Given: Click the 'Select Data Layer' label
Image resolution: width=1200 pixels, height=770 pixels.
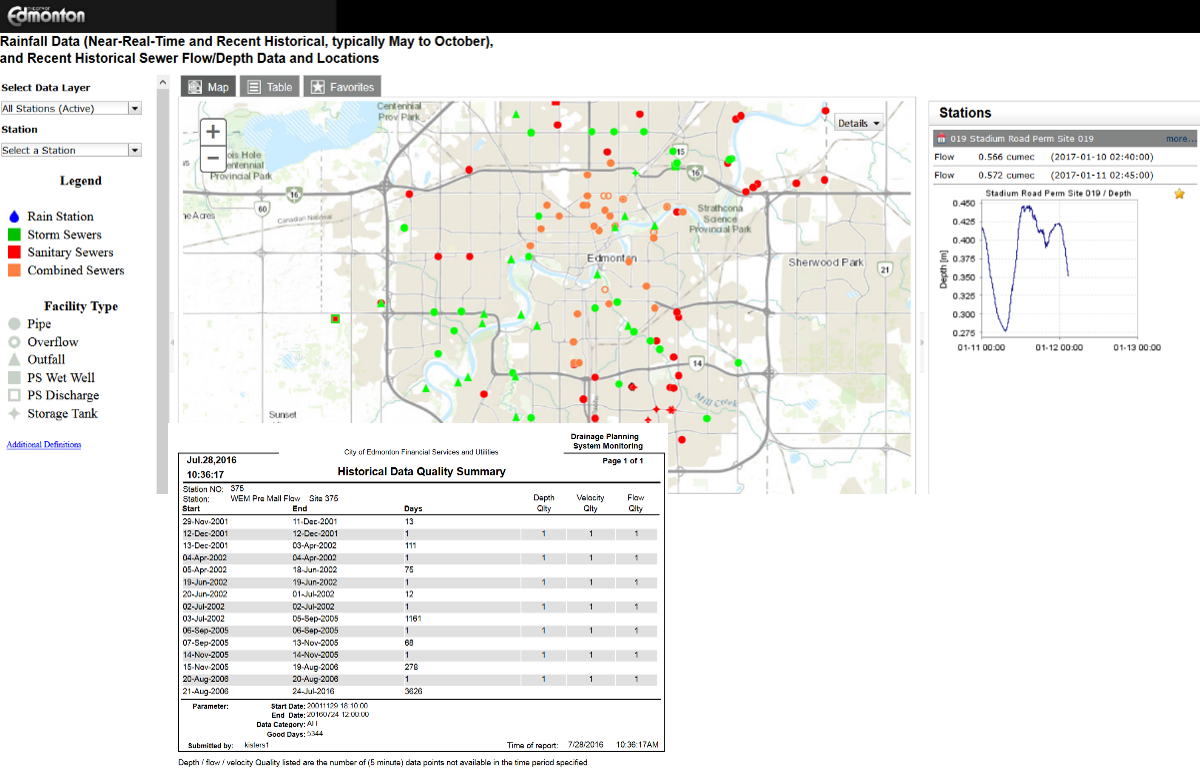Looking at the screenshot, I should pyautogui.click(x=46, y=88).
